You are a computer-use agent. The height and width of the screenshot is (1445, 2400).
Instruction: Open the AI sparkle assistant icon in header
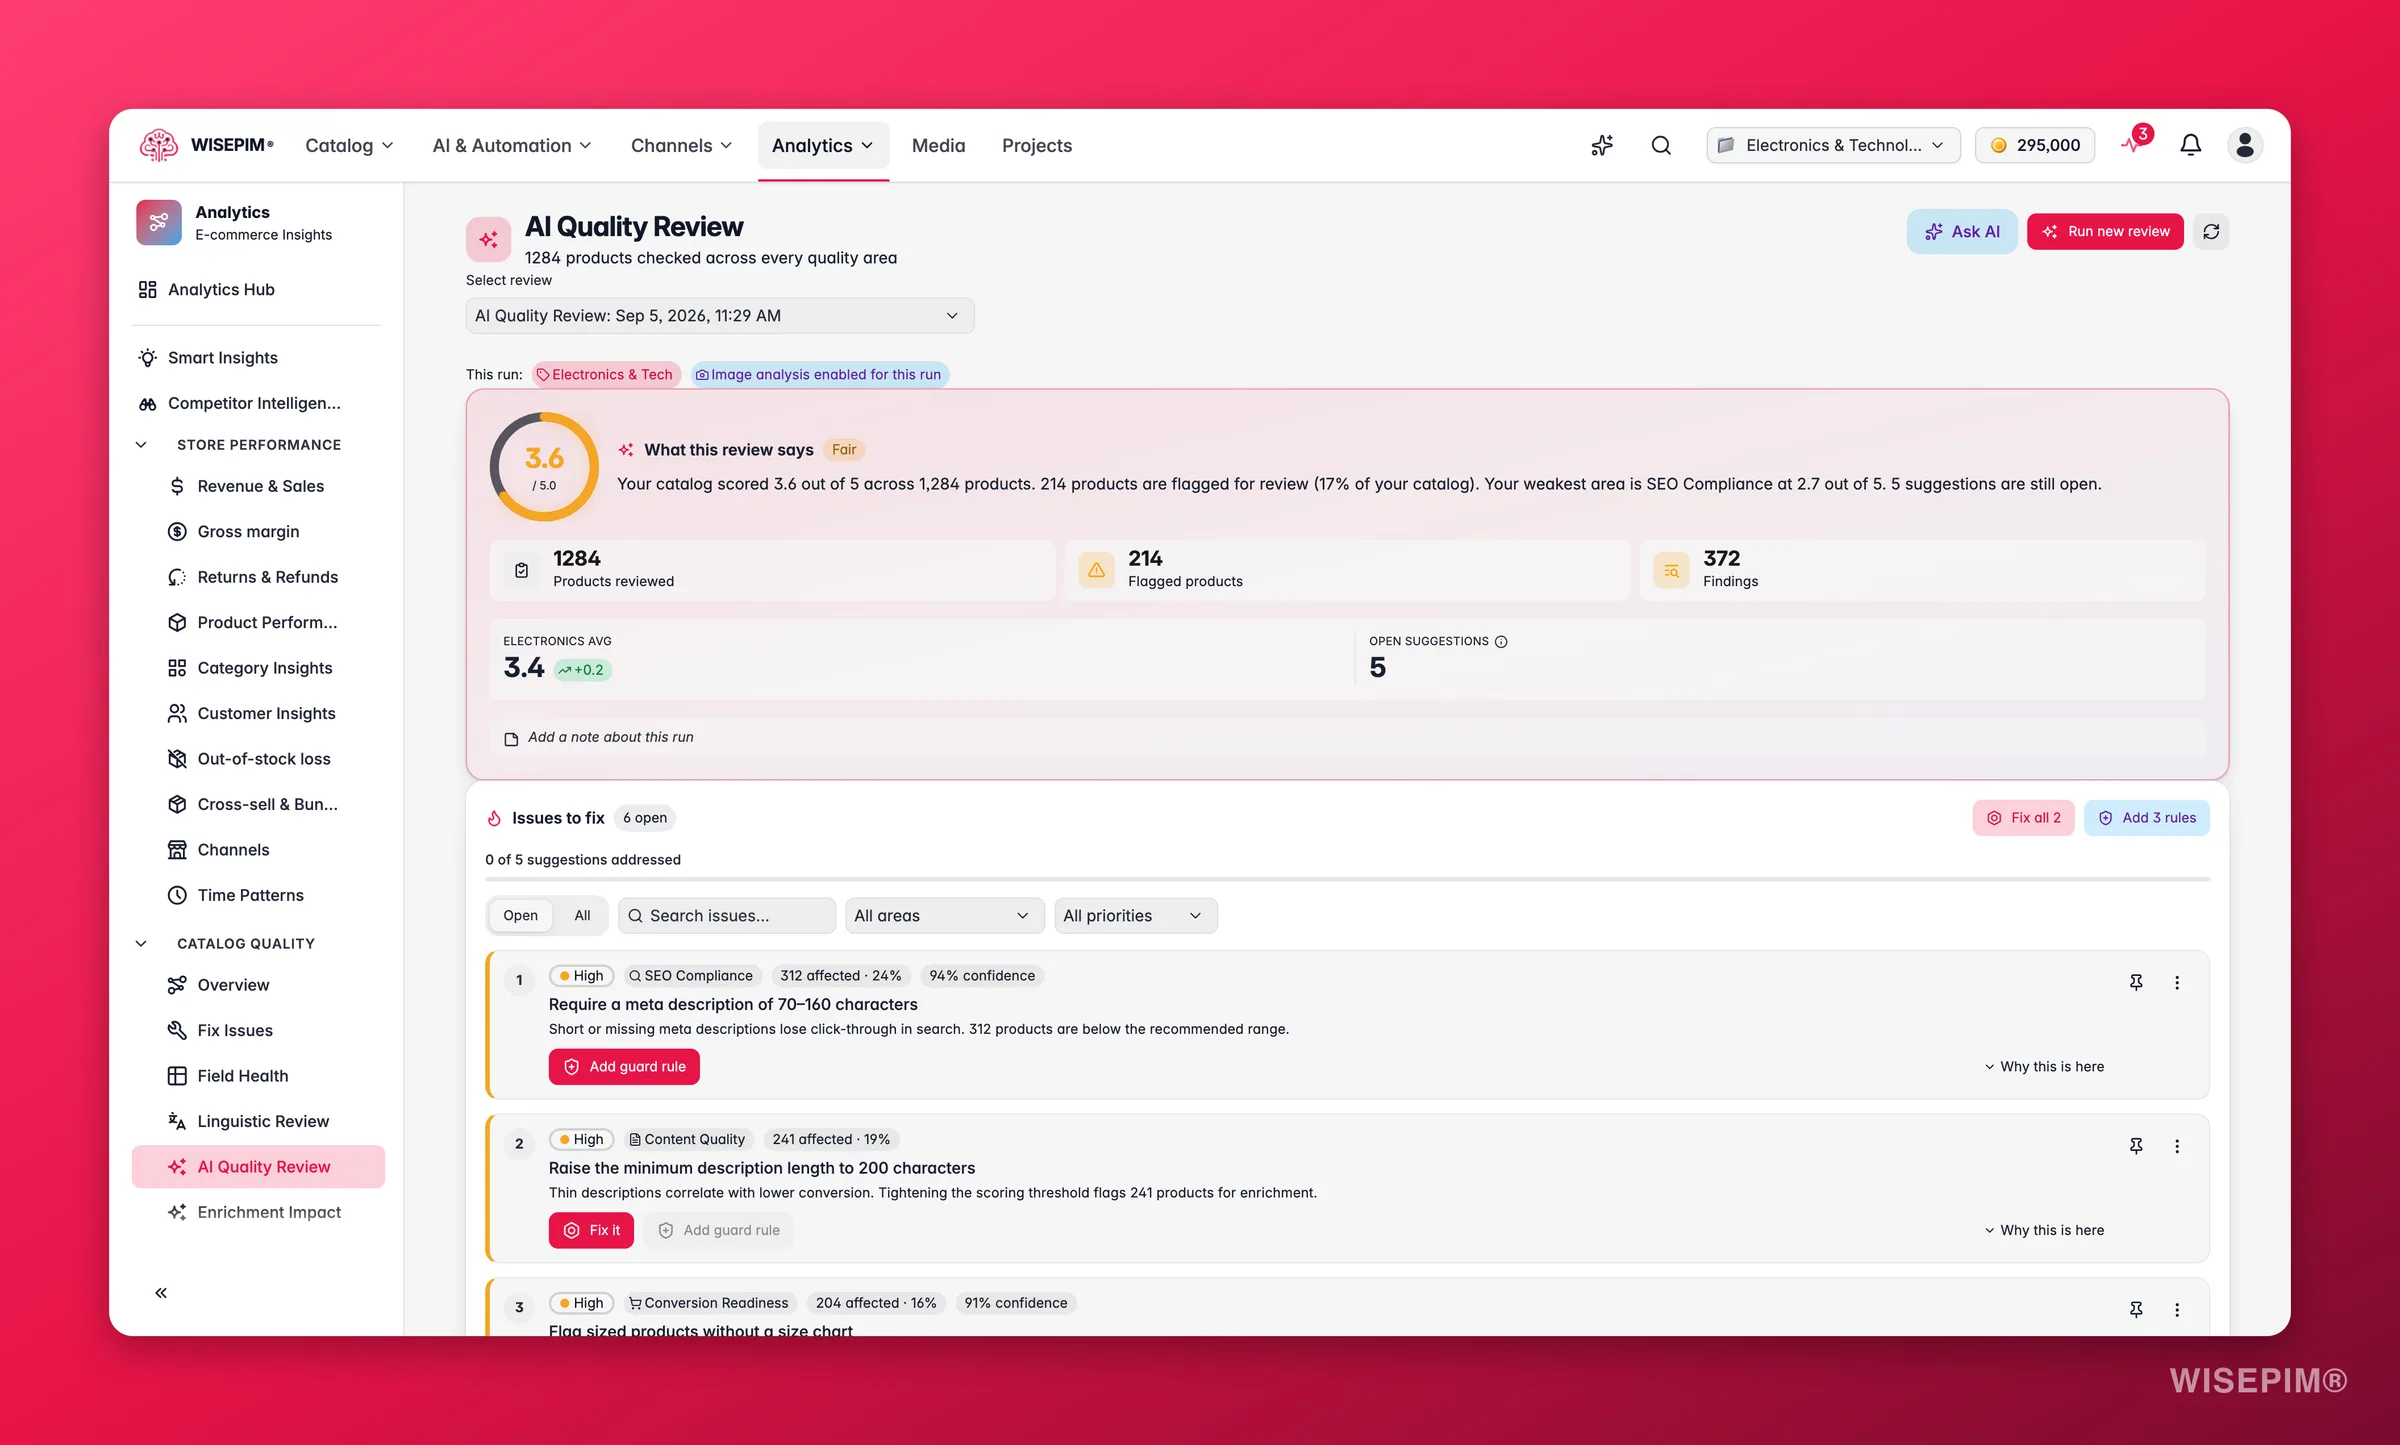pos(1602,145)
